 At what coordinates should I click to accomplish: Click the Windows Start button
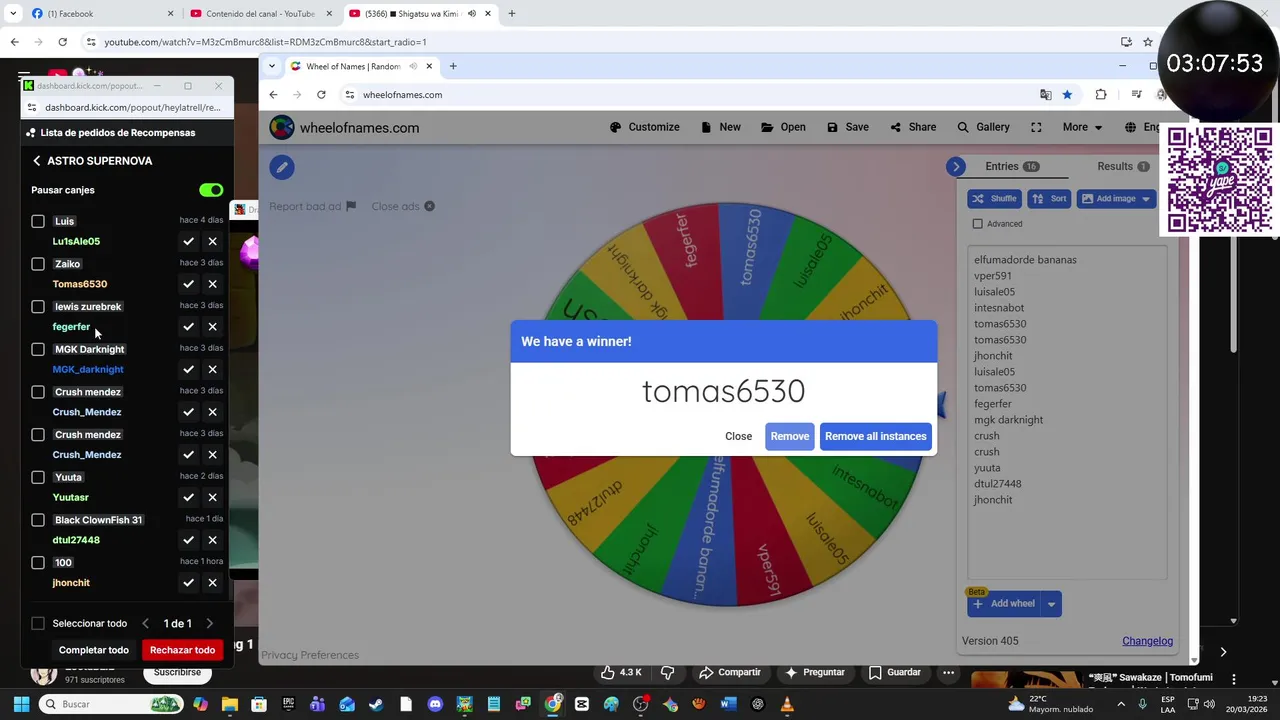[19, 704]
